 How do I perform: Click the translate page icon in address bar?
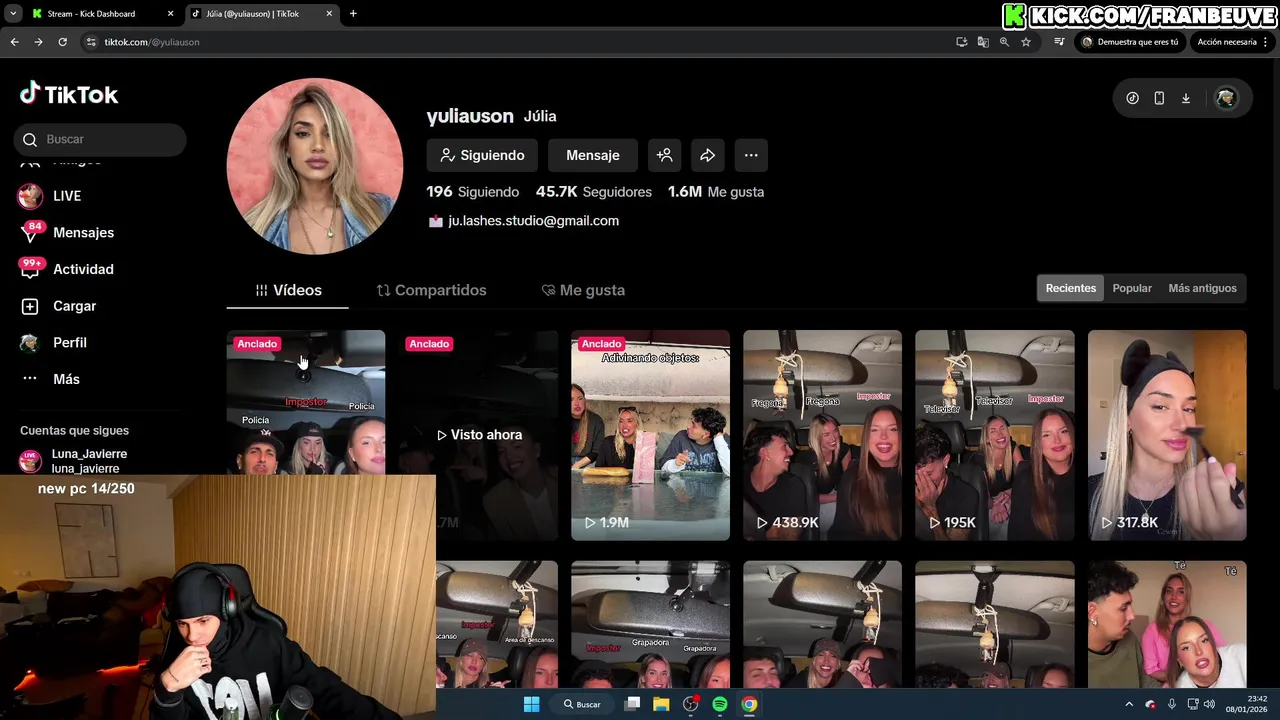click(983, 42)
